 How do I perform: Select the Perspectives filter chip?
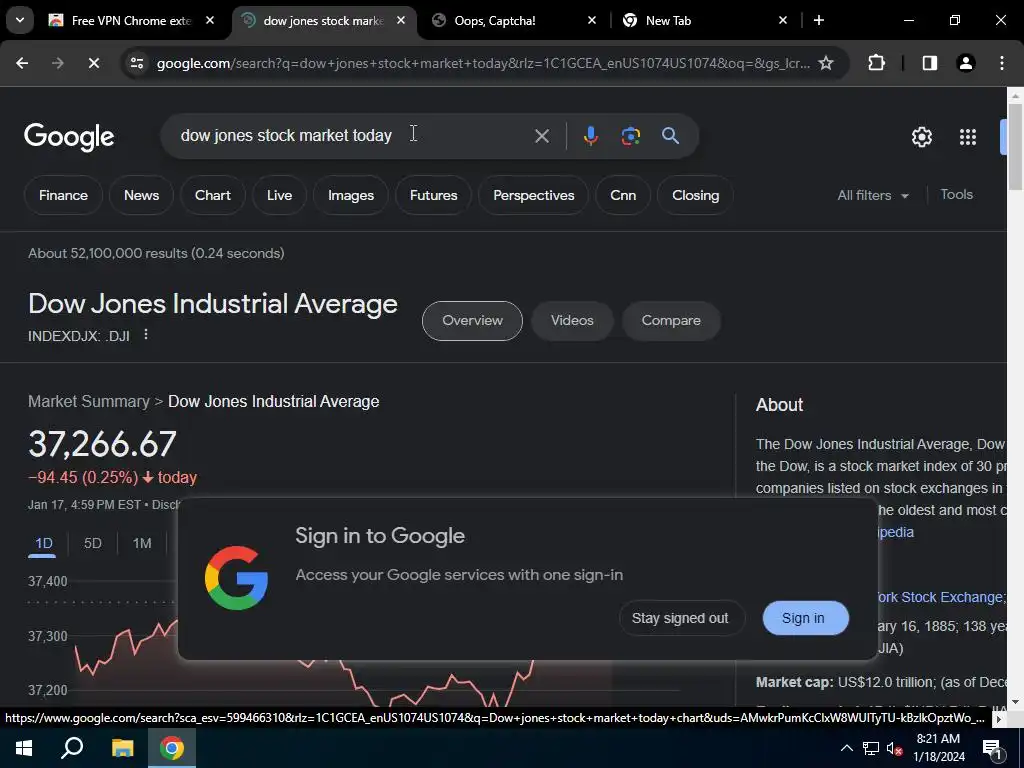534,195
